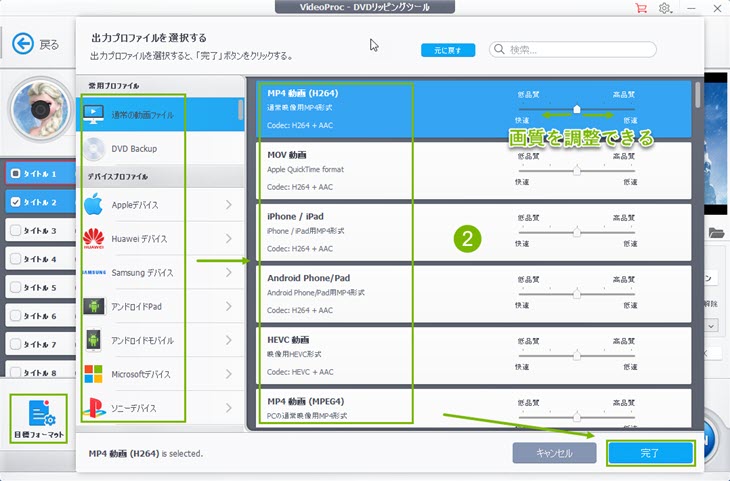Click the profile list vertical scrollbar

697,95
